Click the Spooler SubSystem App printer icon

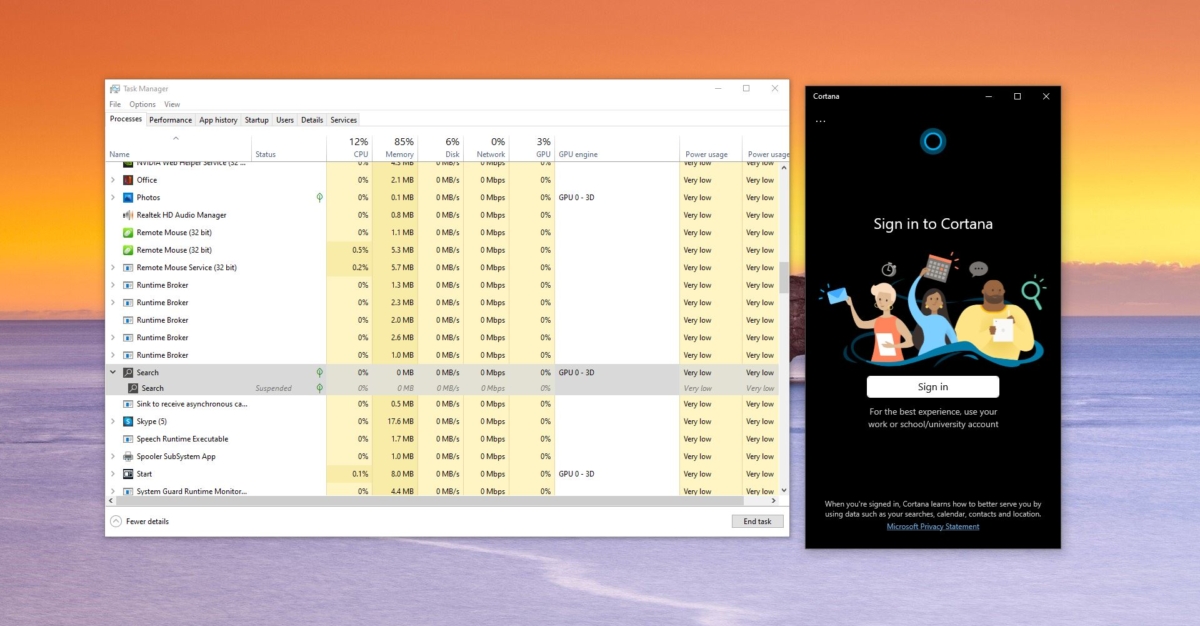(127, 456)
